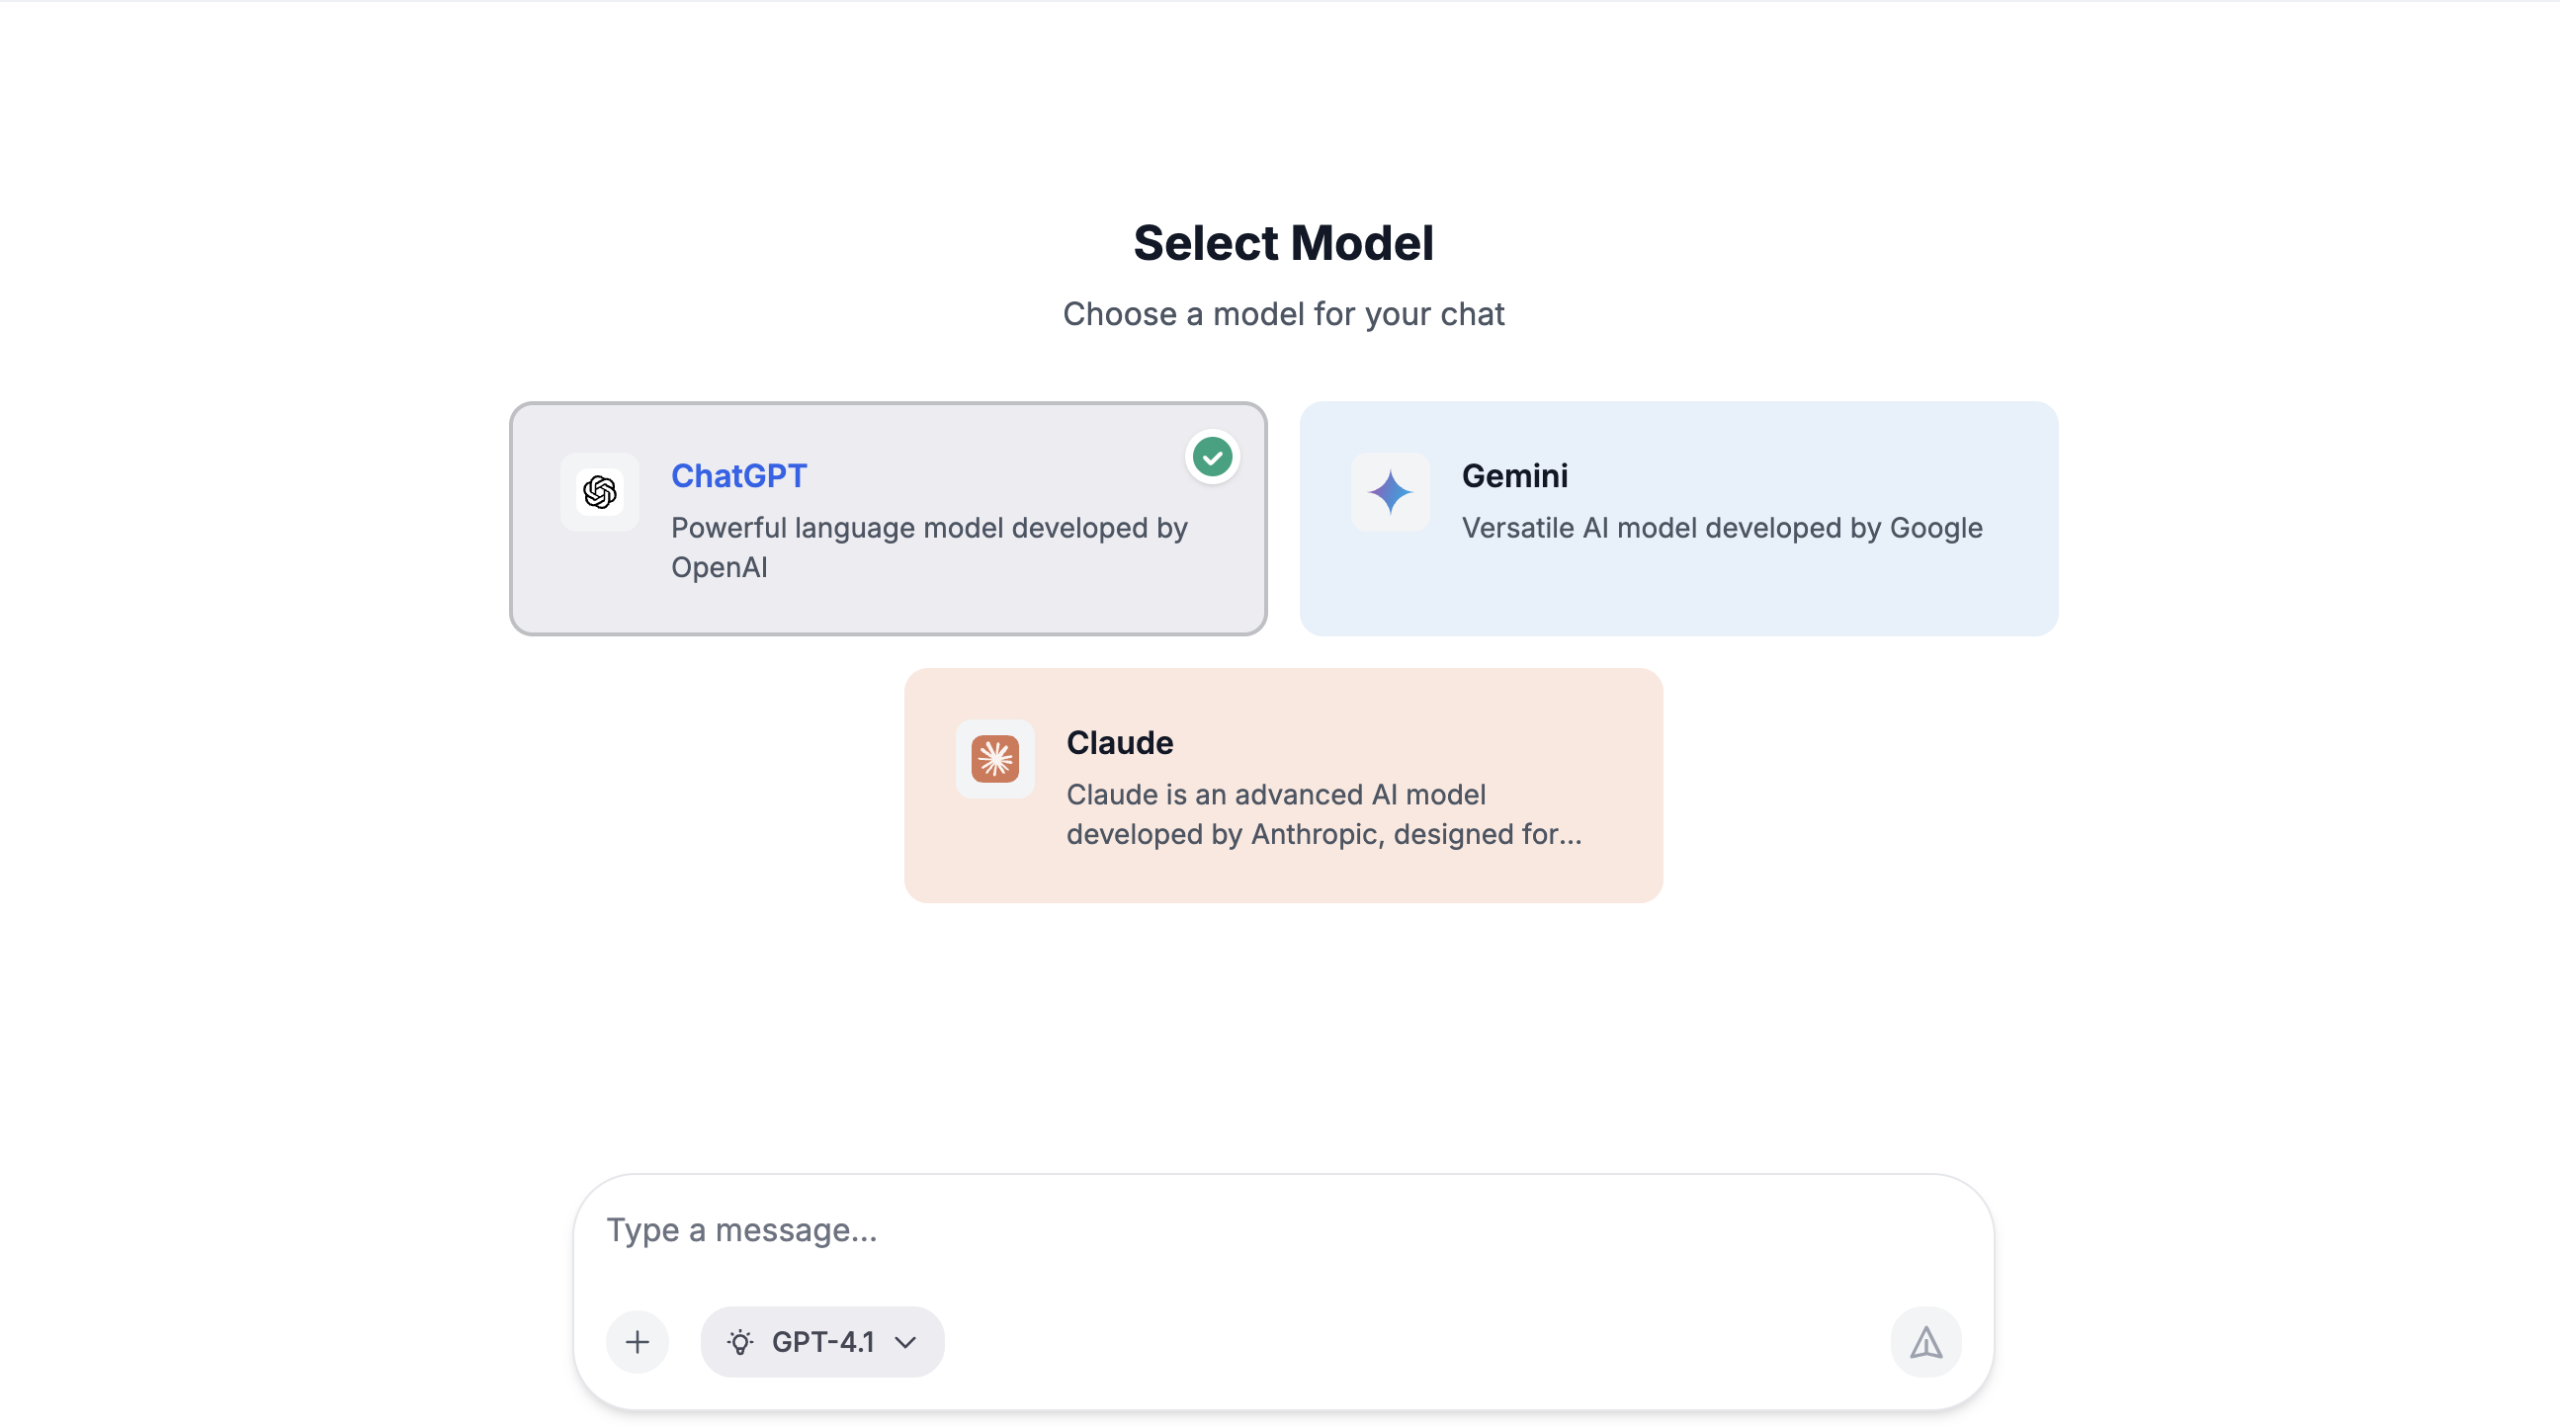Click the 'Powerful language model' ChatGPT description
2560x1427 pixels.
(929, 547)
